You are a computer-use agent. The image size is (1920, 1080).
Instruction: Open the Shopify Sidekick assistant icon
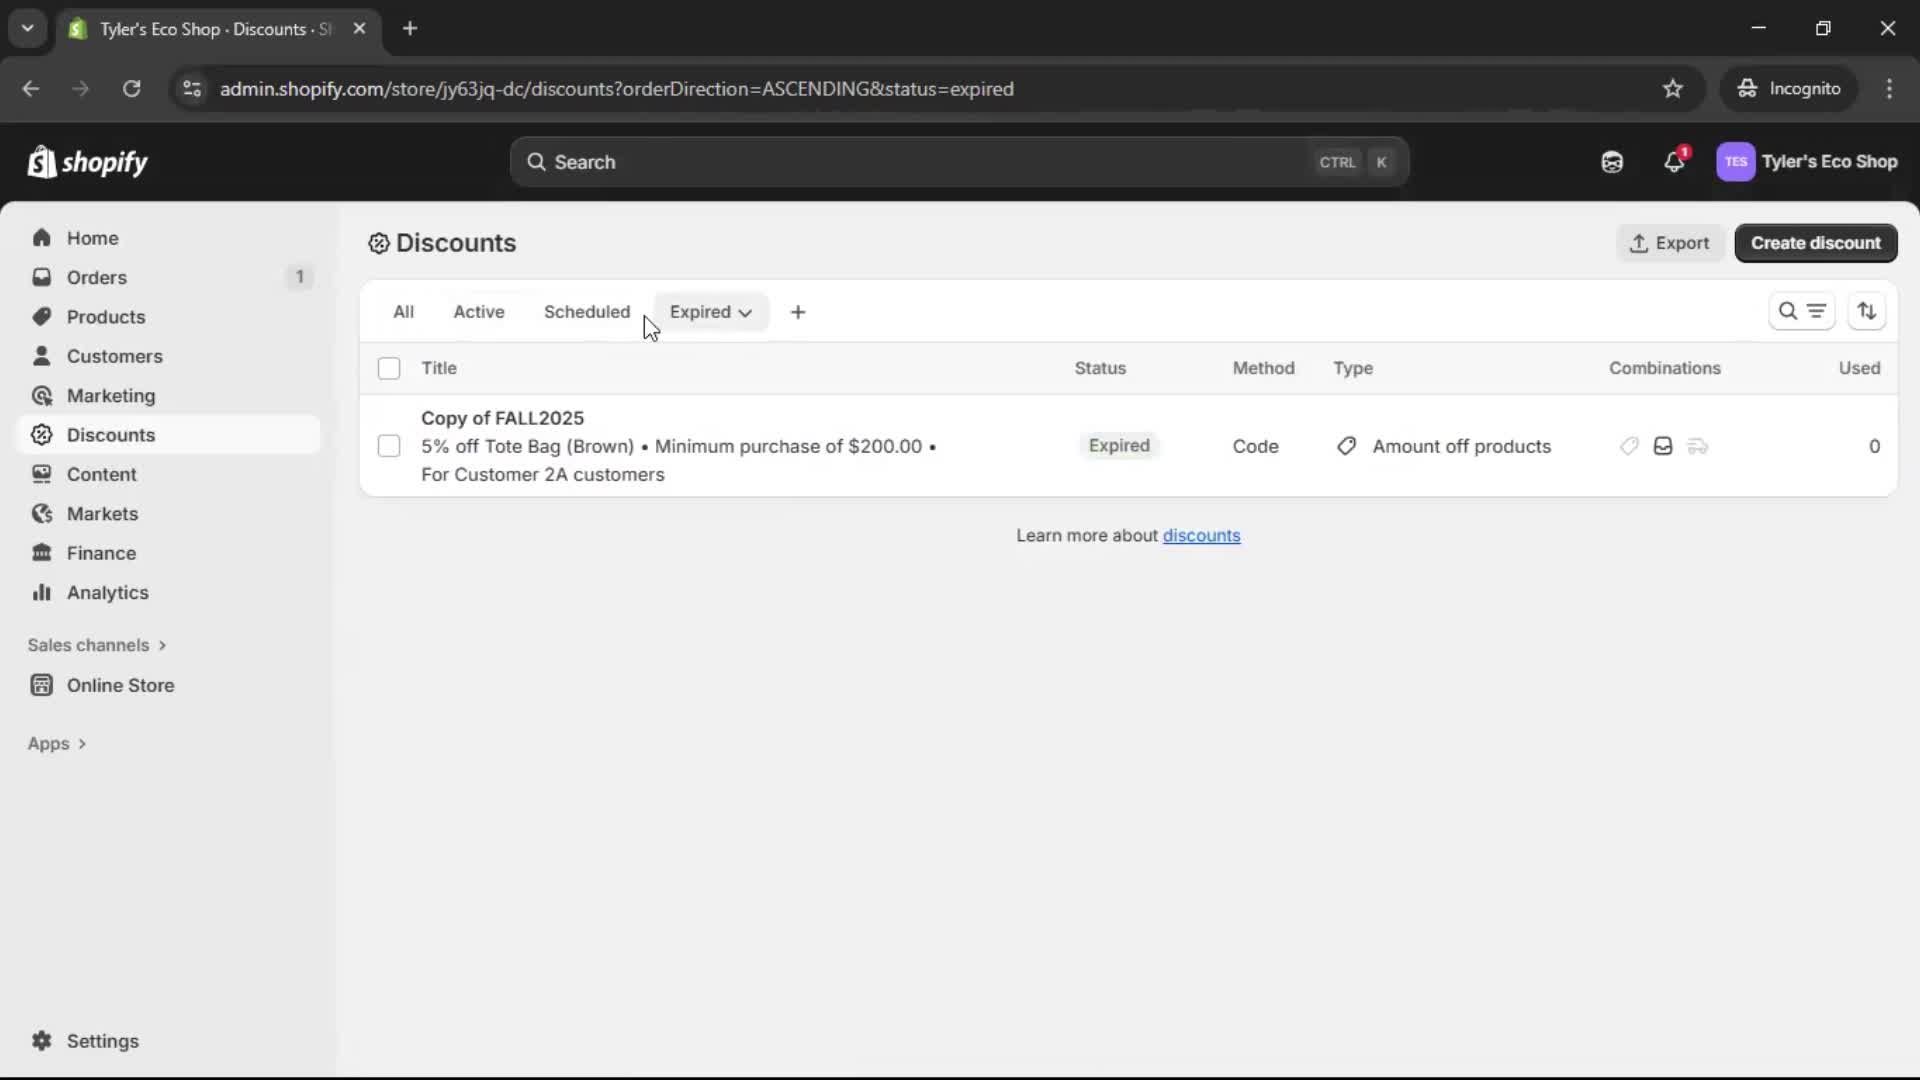click(x=1612, y=162)
